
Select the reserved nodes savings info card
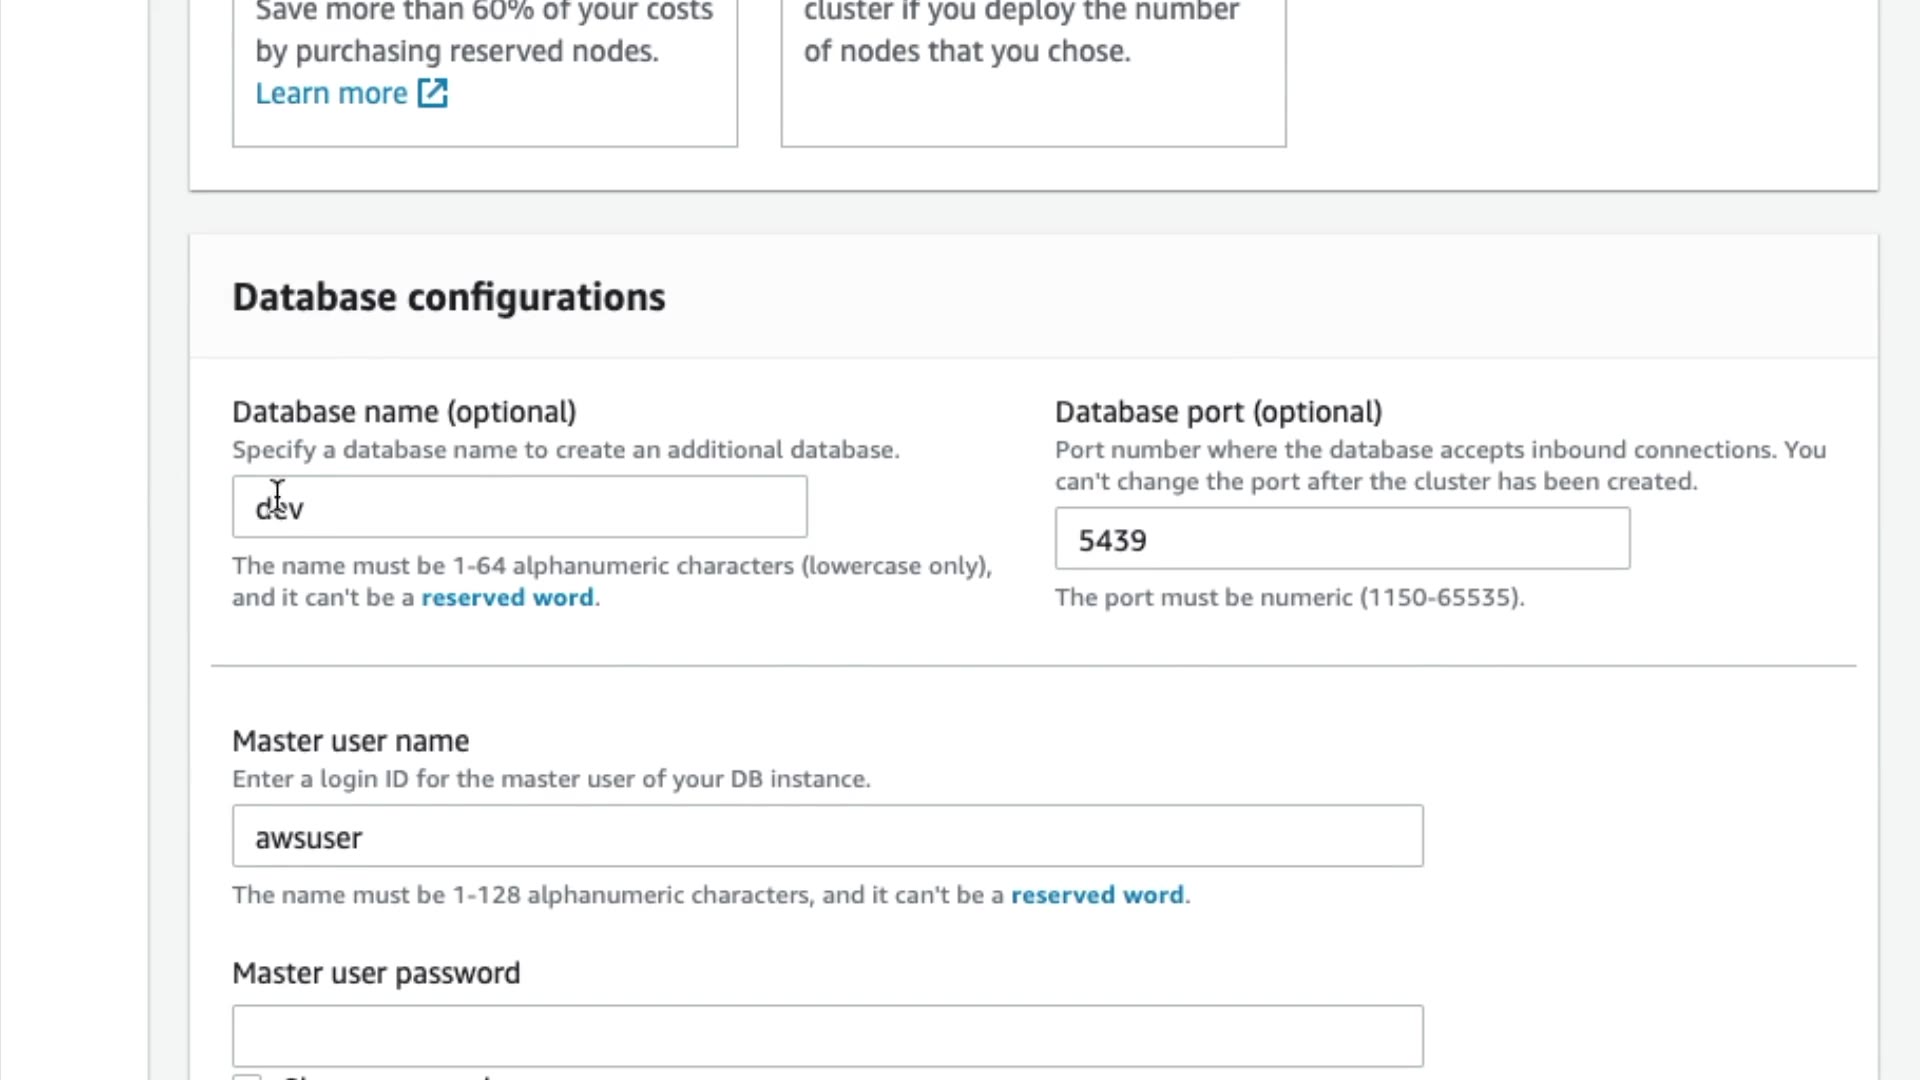[485, 70]
